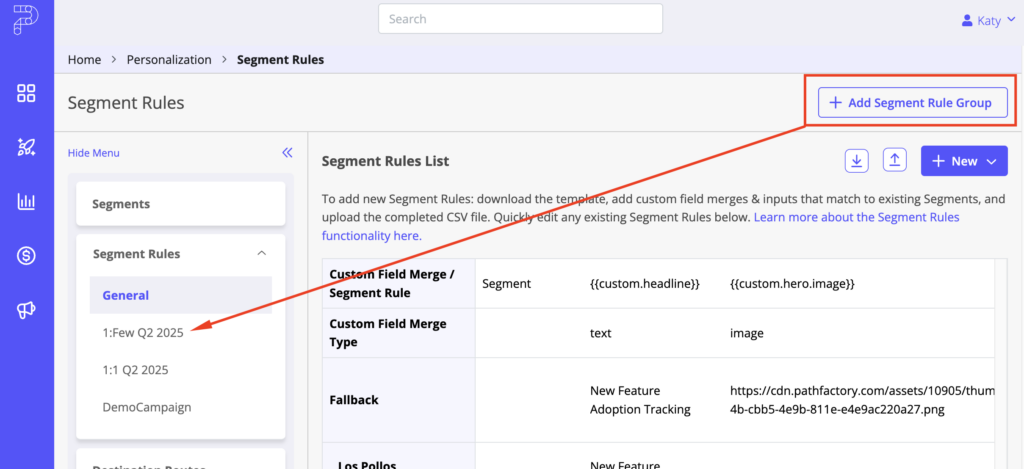Image resolution: width=1024 pixels, height=469 pixels.
Task: Open the bar chart analytics icon
Action: click(x=26, y=202)
